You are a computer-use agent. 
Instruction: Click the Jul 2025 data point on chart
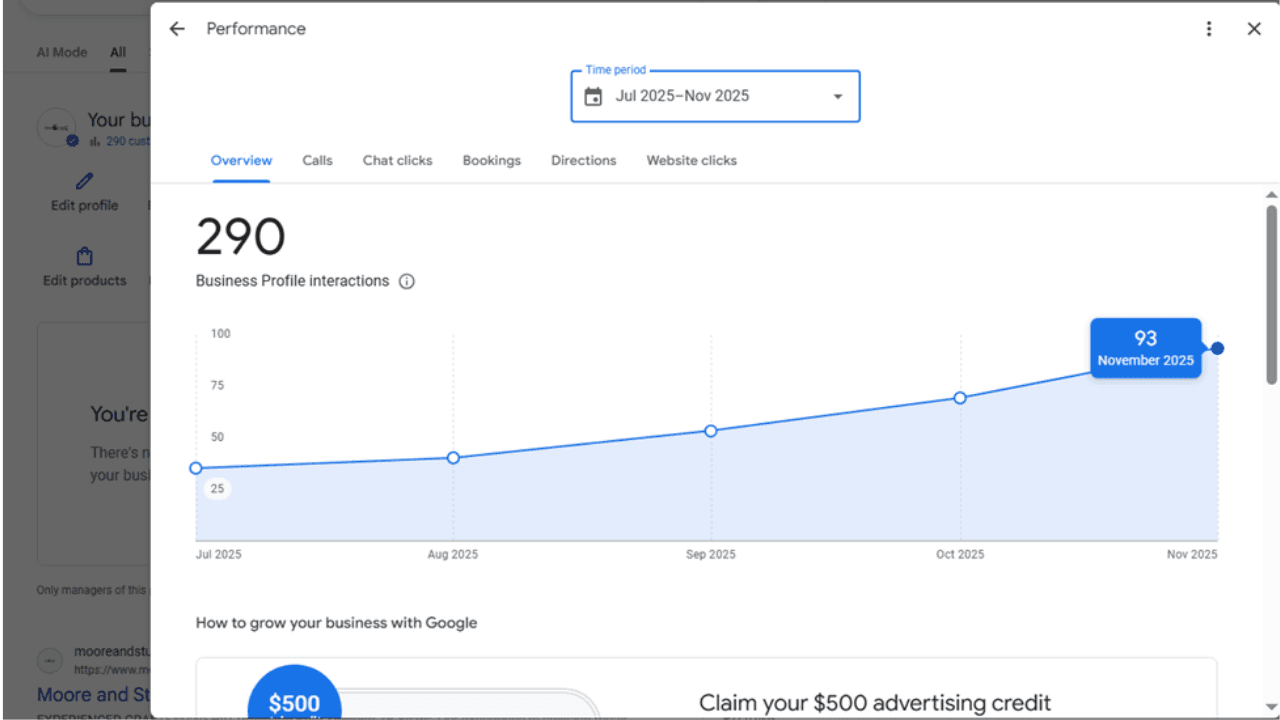click(x=196, y=468)
